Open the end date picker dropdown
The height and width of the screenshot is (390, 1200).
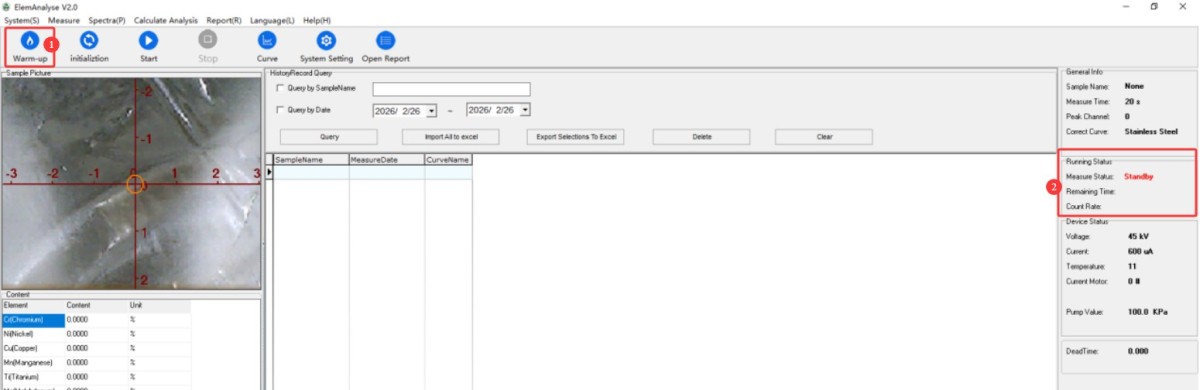525,109
